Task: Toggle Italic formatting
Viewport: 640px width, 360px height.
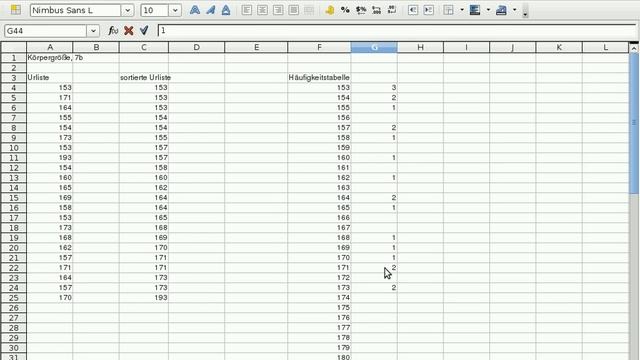Action: (211, 10)
